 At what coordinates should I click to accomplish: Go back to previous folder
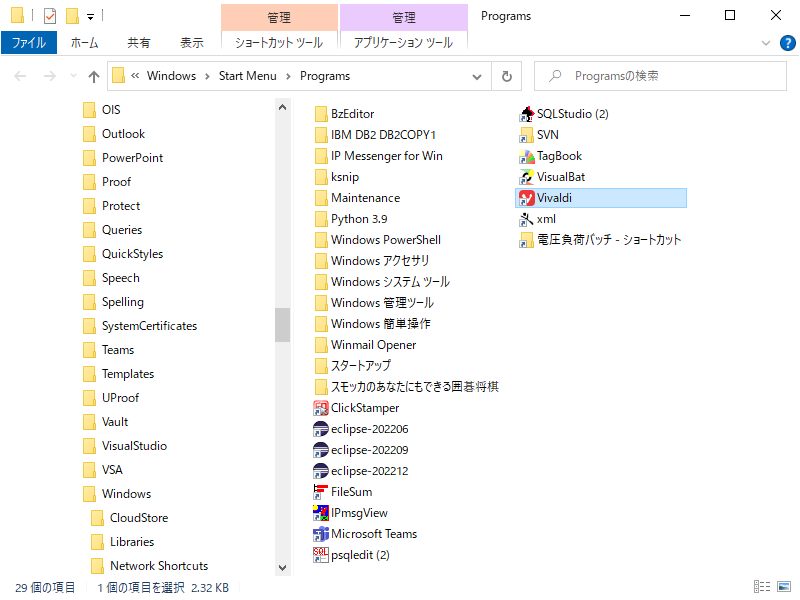click(20, 77)
